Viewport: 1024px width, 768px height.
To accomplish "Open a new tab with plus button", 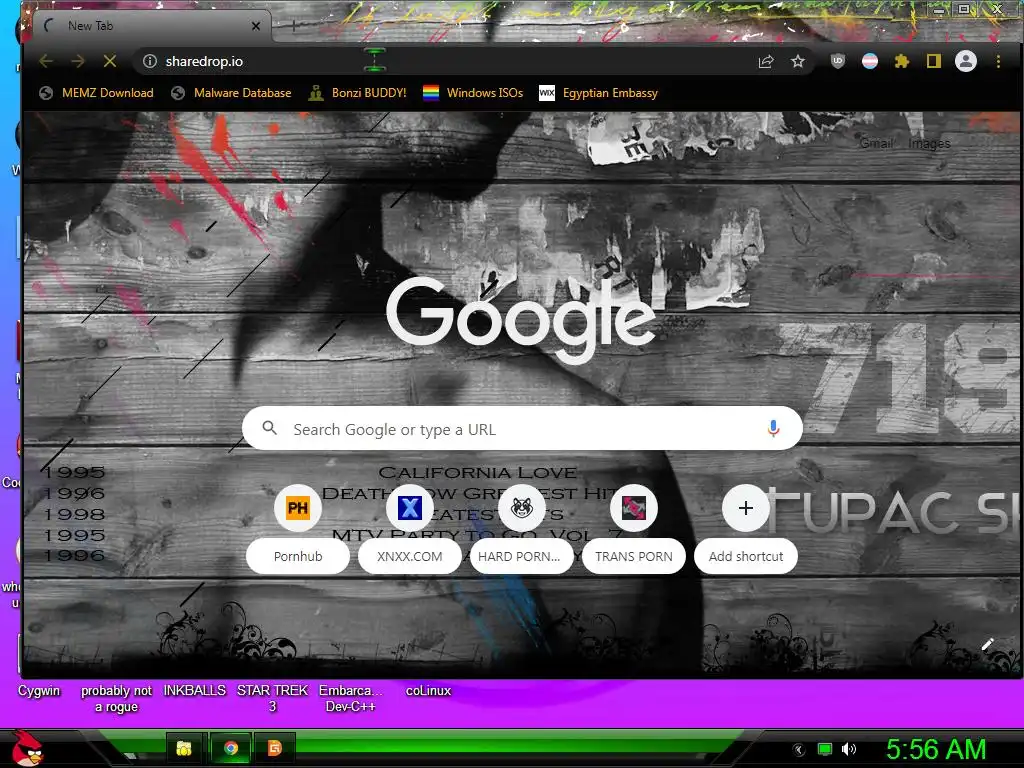I will tap(294, 26).
